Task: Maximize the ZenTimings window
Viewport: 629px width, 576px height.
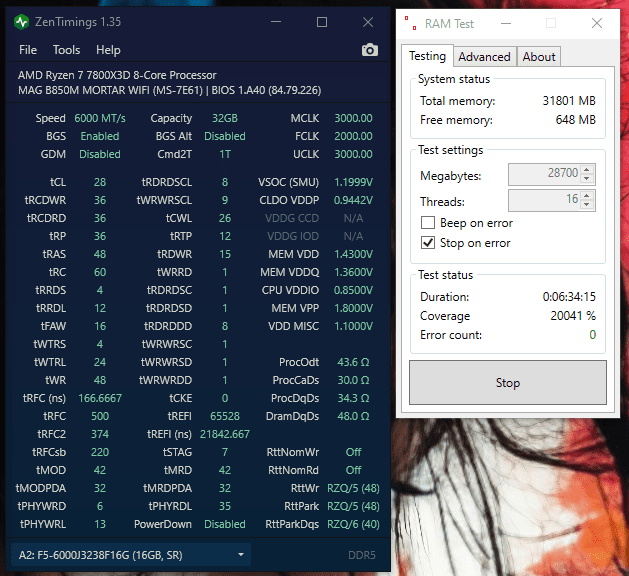Action: pyautogui.click(x=322, y=22)
